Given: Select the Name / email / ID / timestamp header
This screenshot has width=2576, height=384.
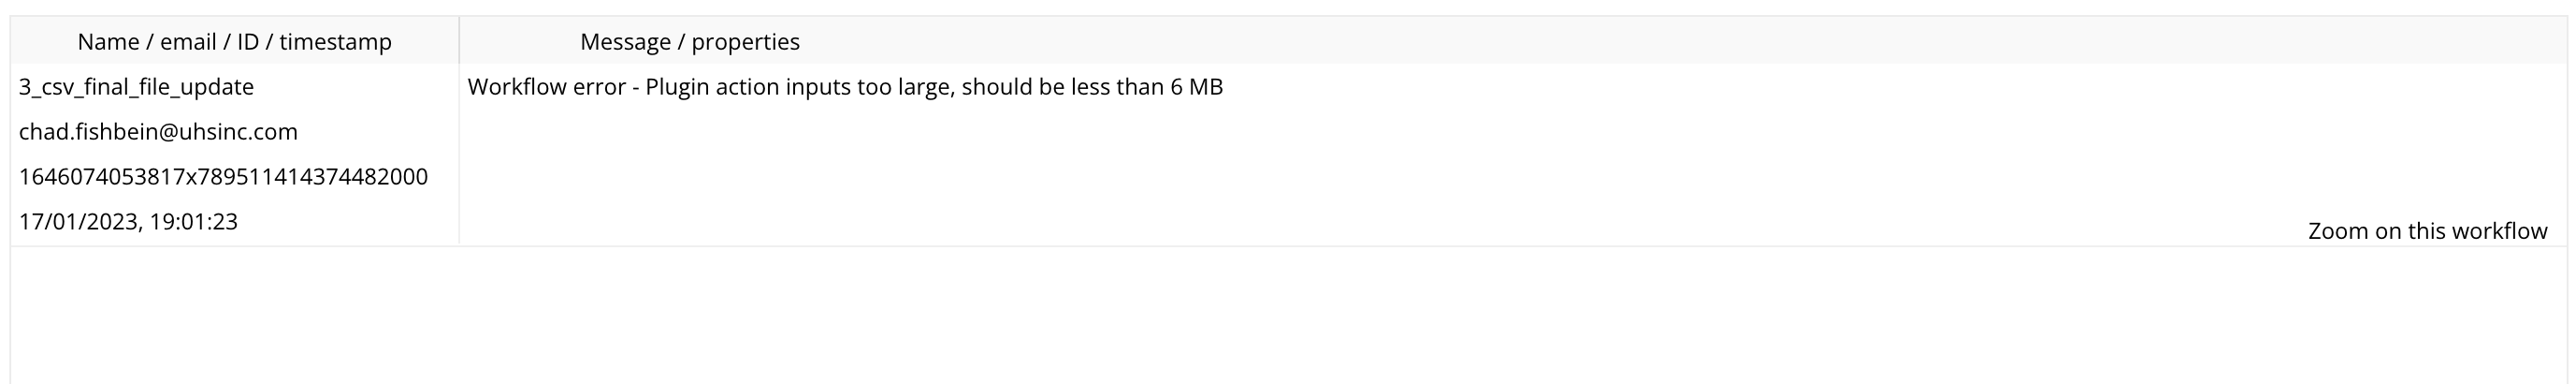Looking at the screenshot, I should coord(235,42).
